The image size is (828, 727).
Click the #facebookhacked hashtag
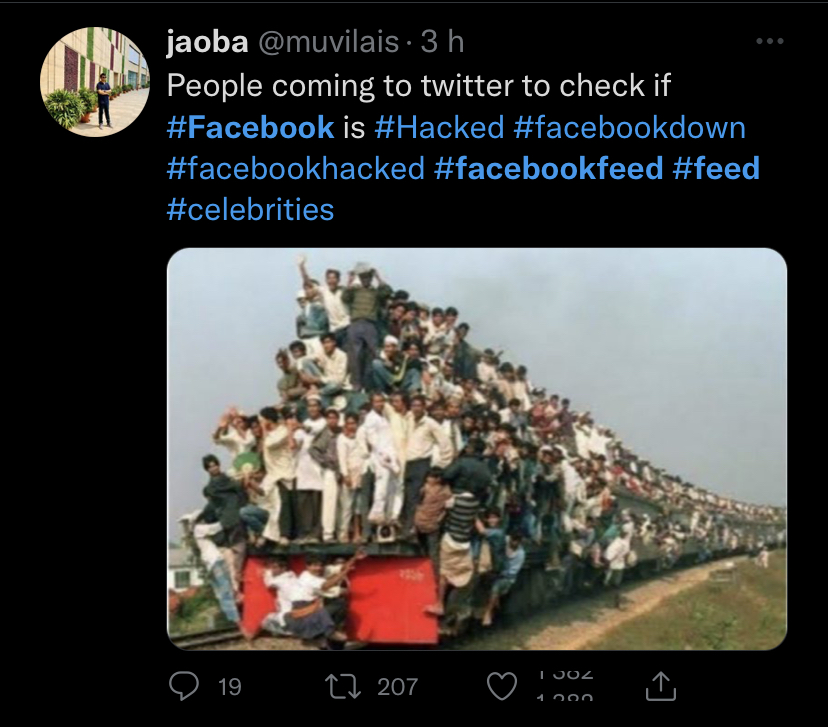click(296, 168)
